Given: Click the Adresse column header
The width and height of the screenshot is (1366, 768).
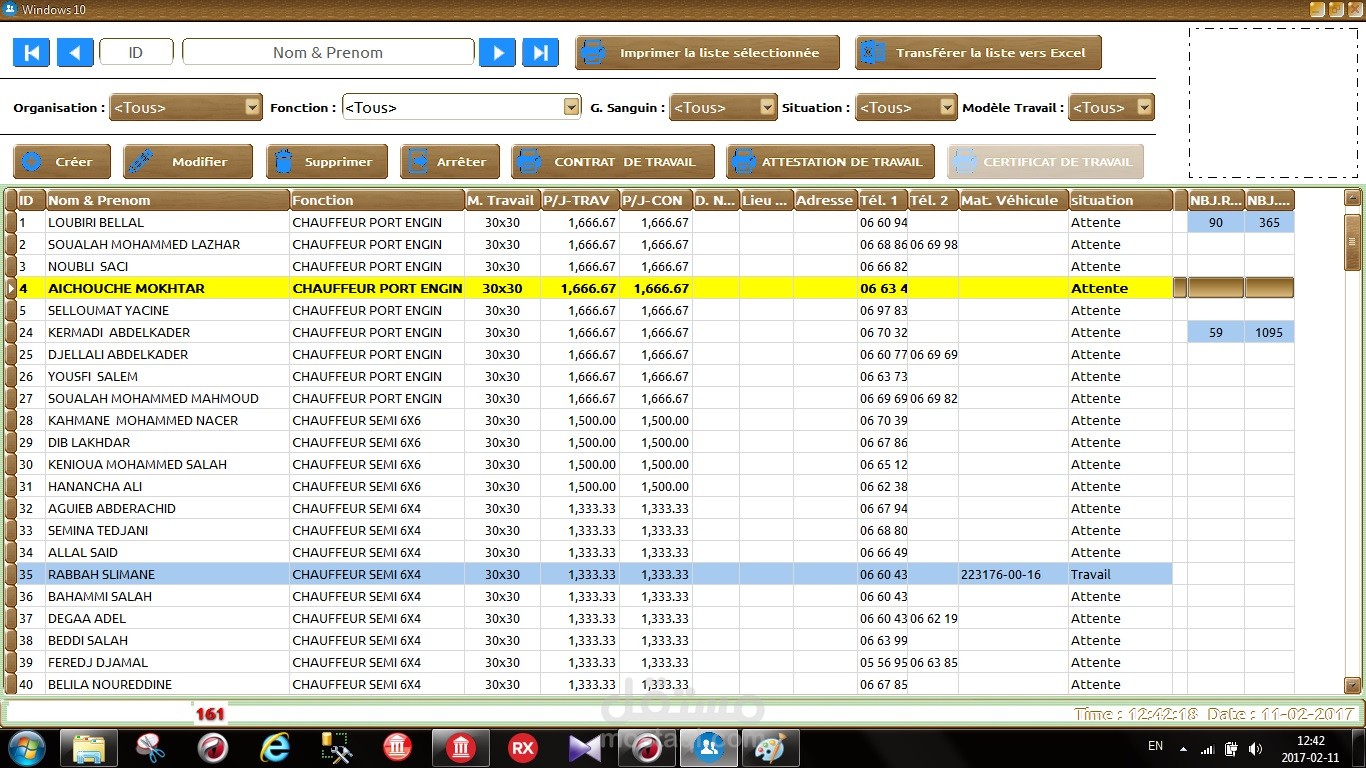Looking at the screenshot, I should [x=825, y=200].
